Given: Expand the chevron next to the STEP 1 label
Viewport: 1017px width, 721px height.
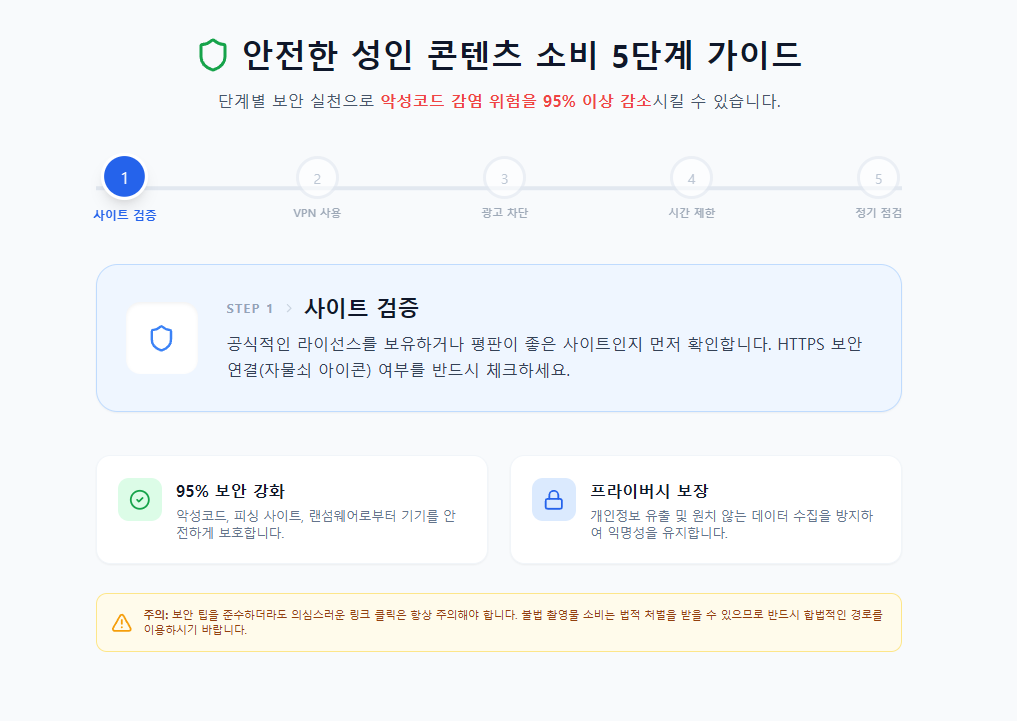Looking at the screenshot, I should [289, 308].
